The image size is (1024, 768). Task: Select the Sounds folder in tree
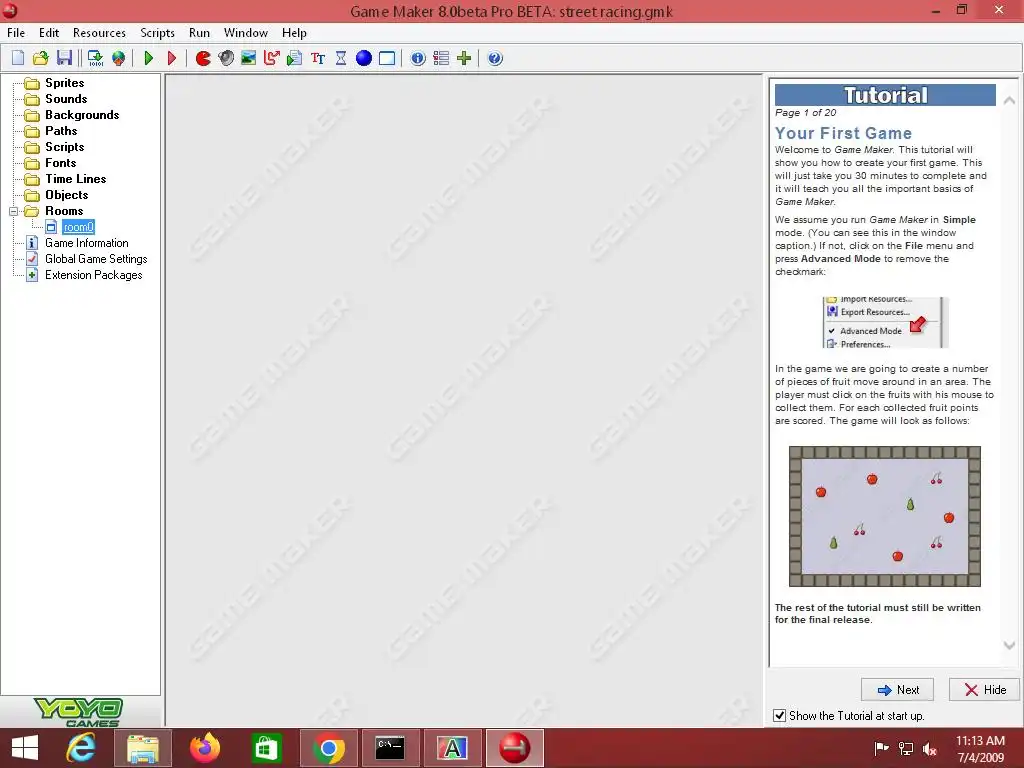click(x=66, y=99)
